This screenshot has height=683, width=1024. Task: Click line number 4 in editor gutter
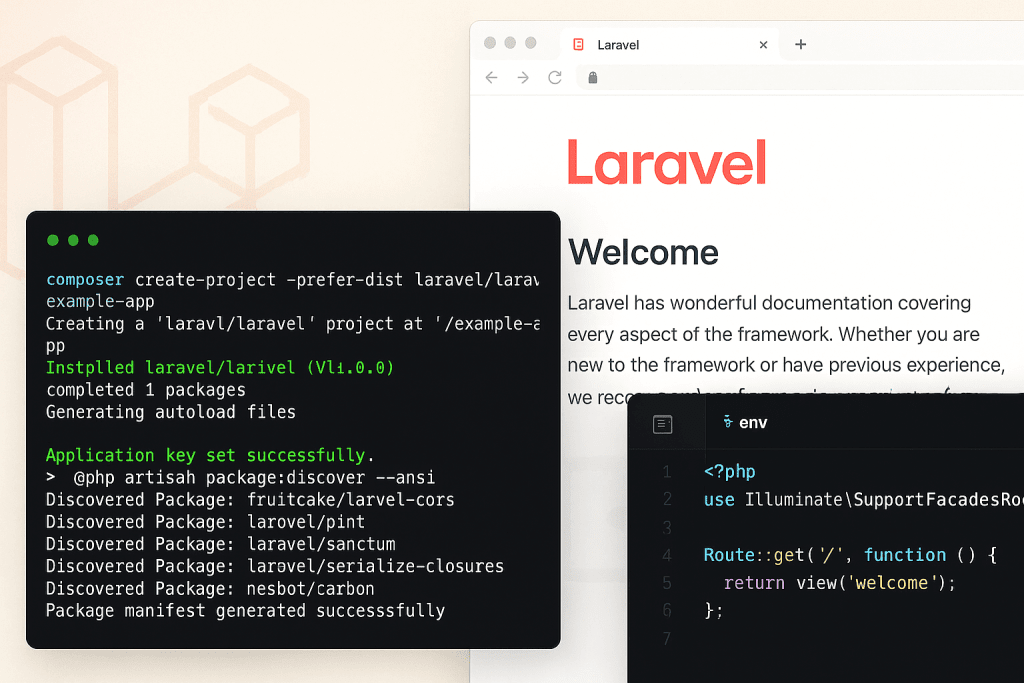(667, 555)
